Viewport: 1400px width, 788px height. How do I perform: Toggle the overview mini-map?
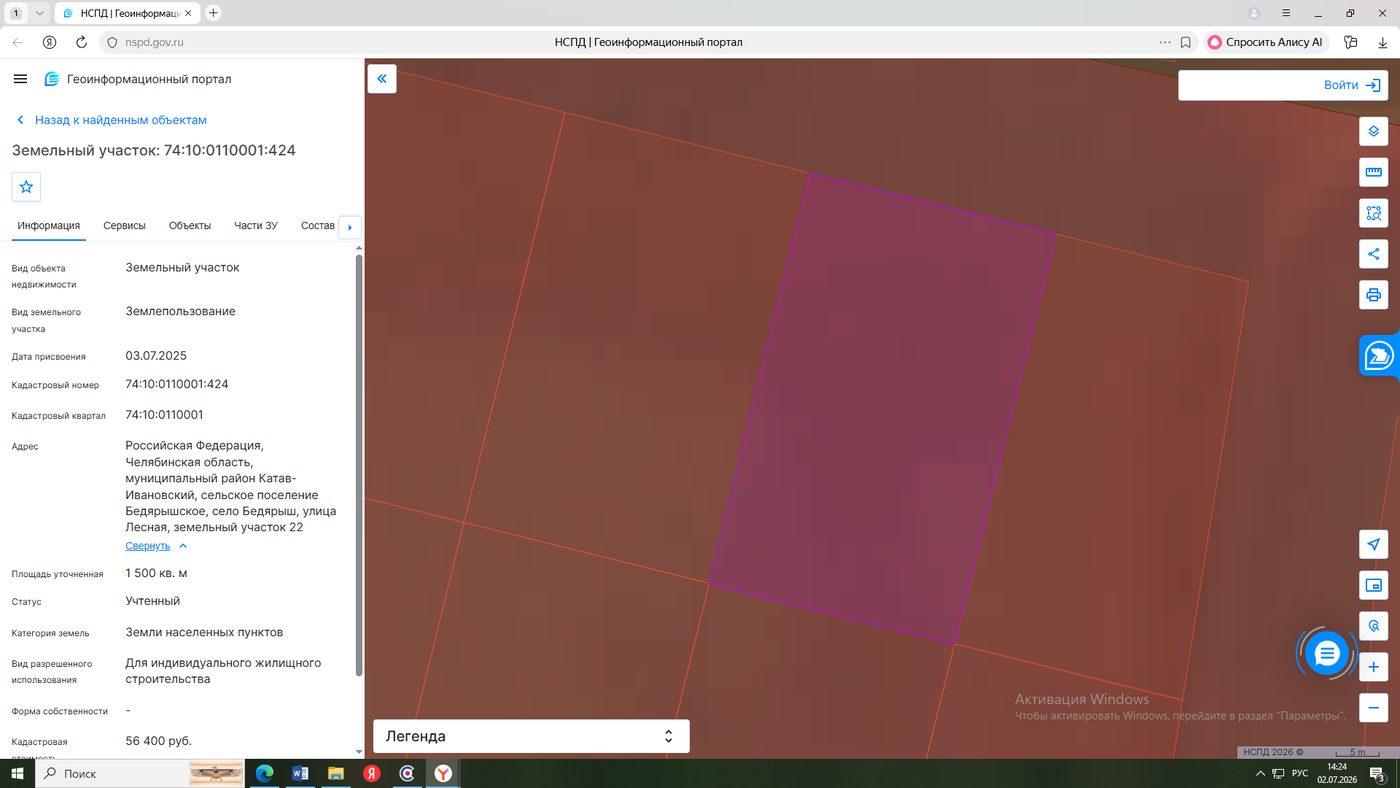(1374, 586)
